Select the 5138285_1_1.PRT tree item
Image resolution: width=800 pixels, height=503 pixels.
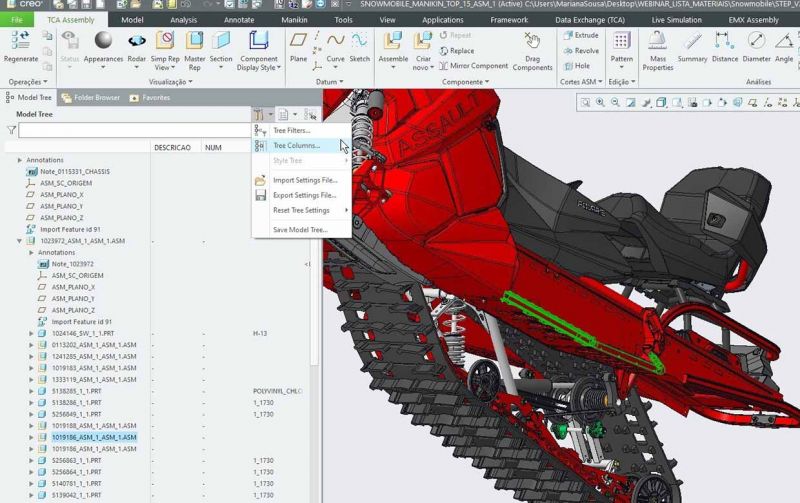pyautogui.click(x=77, y=391)
